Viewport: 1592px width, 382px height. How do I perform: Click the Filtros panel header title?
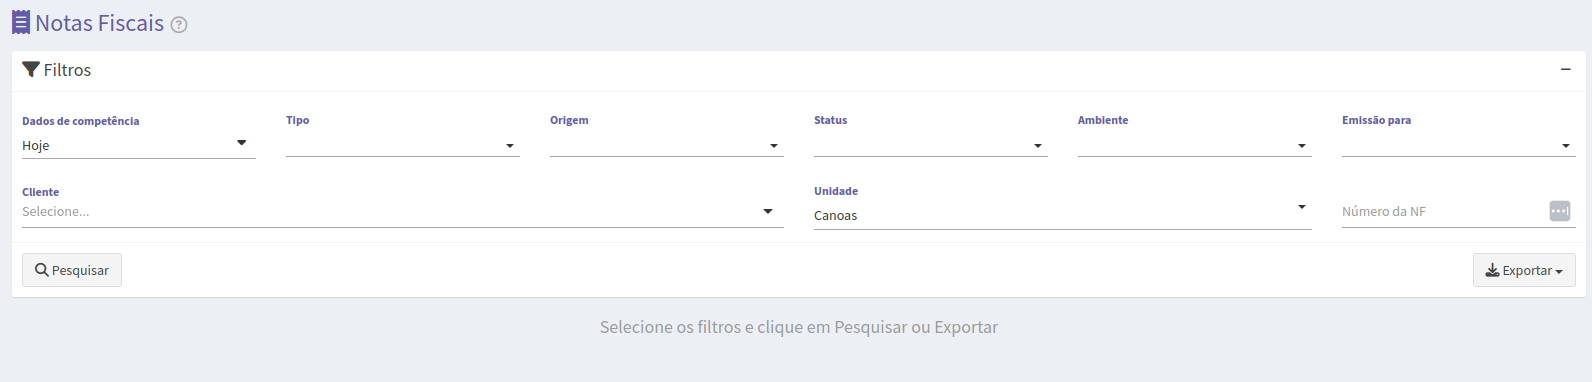pos(67,70)
